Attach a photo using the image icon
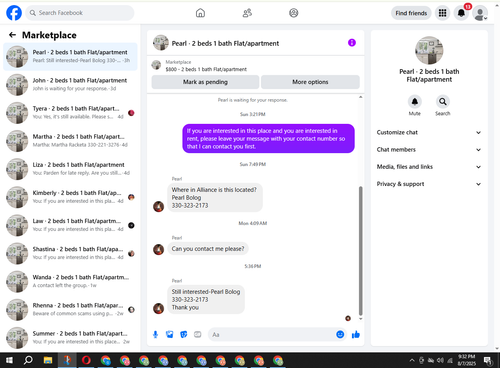Screen dimensions: 500x368 click(170, 334)
